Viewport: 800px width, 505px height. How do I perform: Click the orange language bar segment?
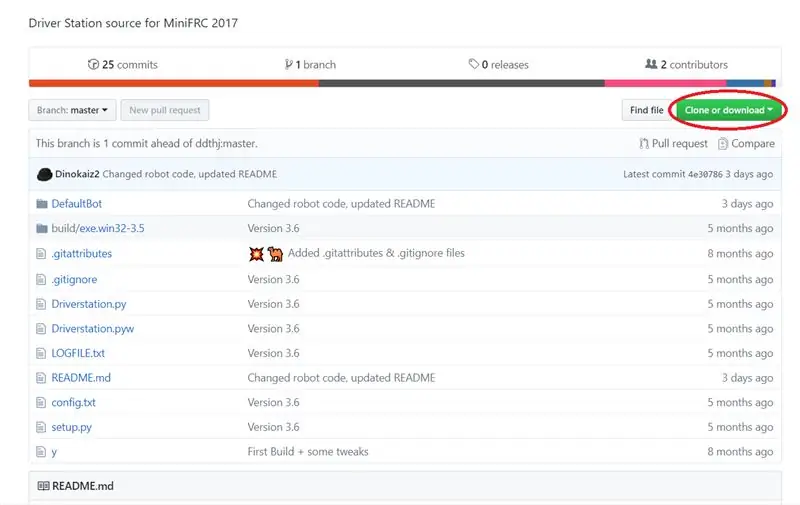[x=174, y=83]
